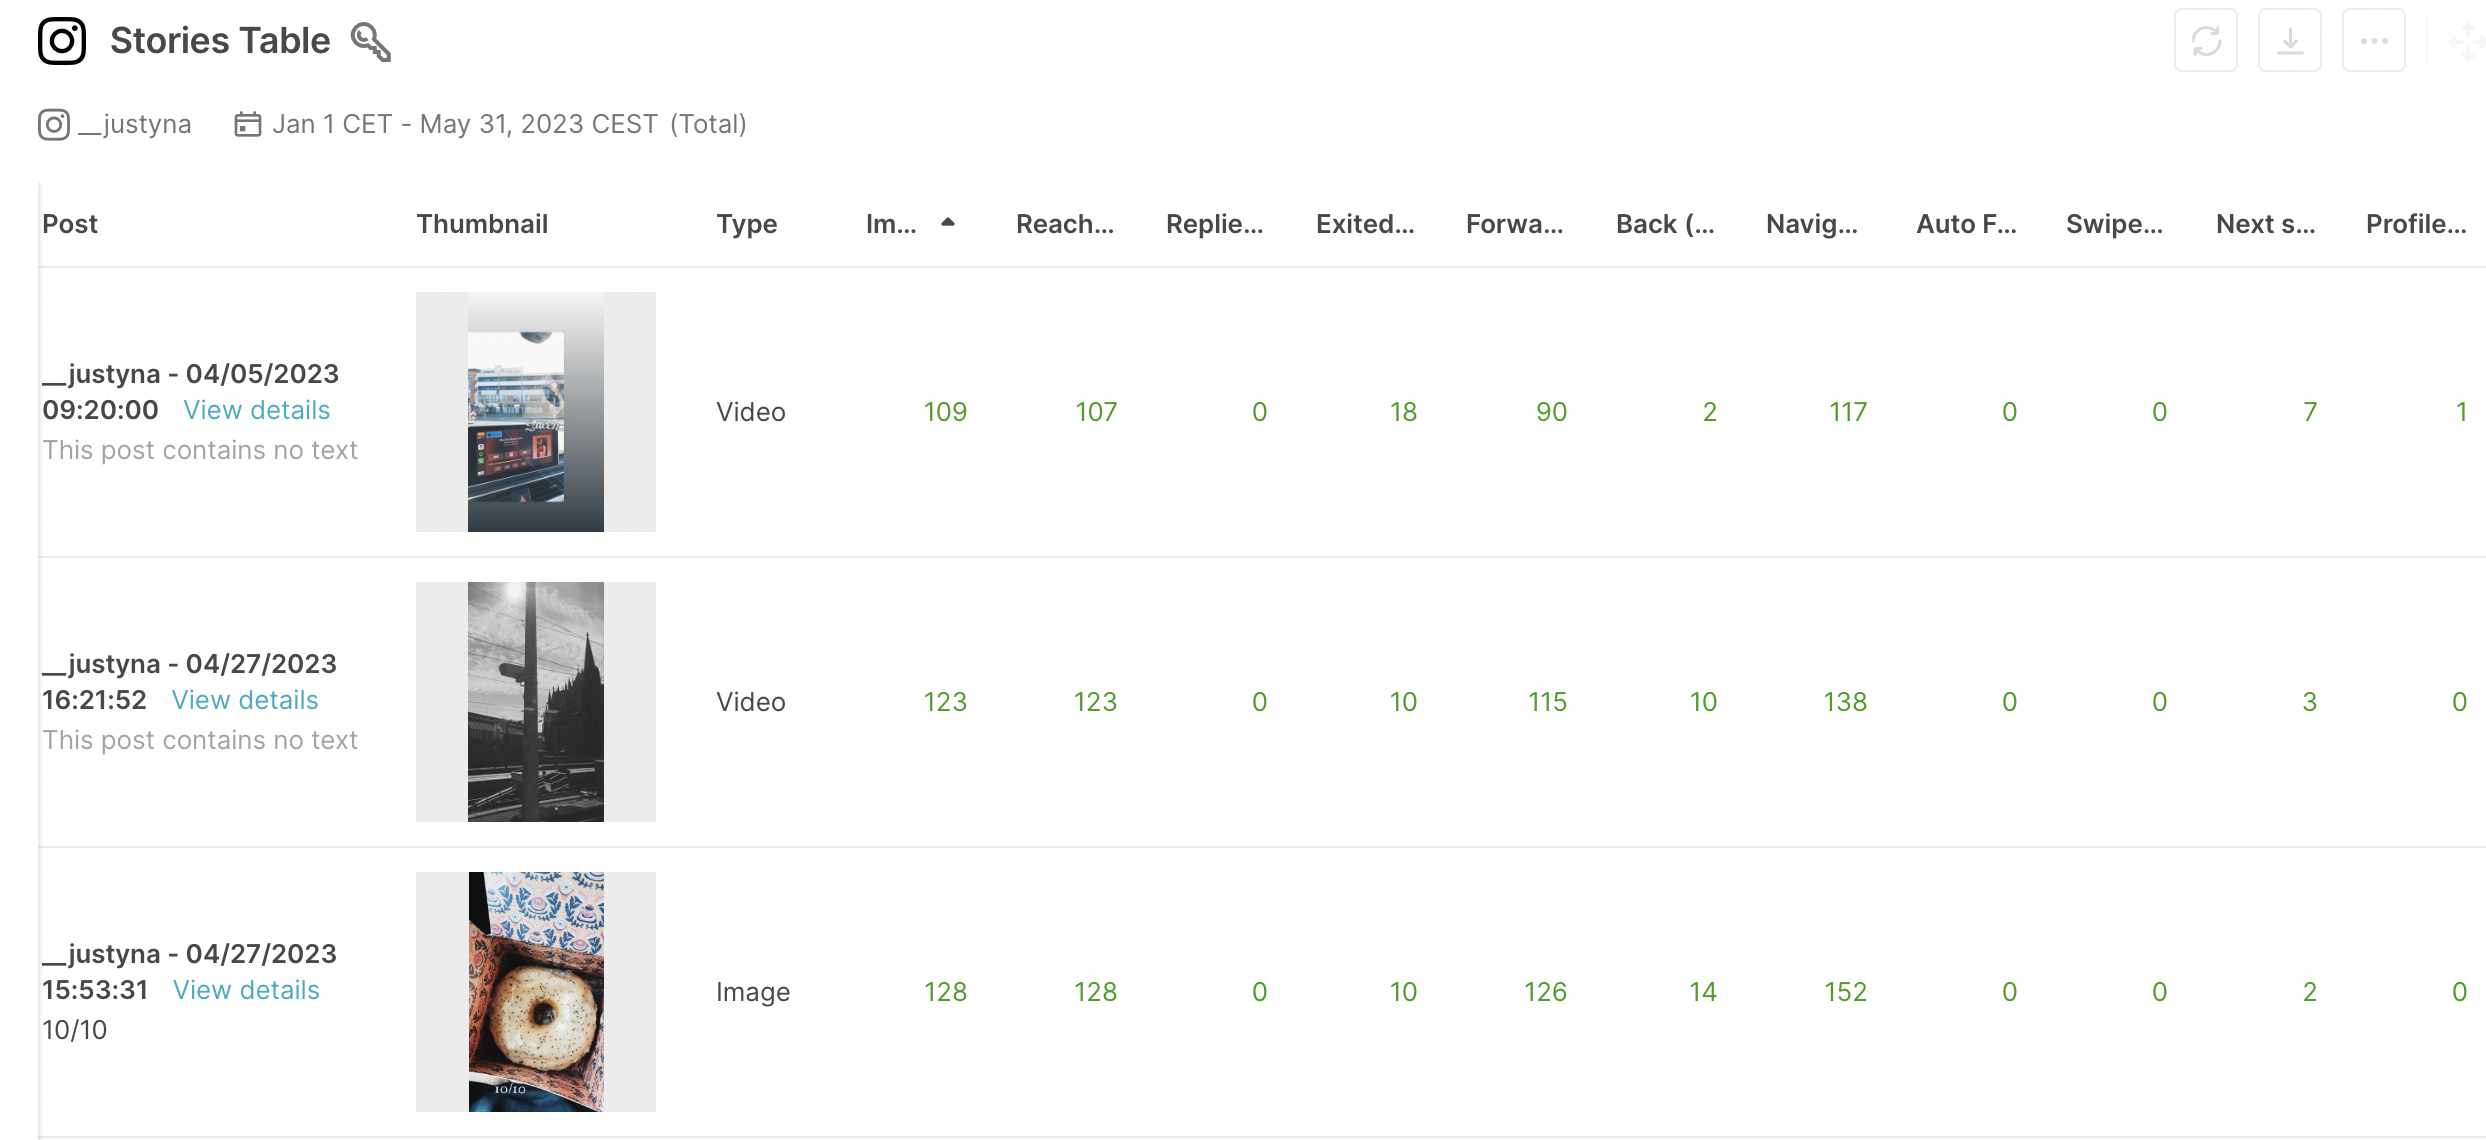Sort by the Type column header
This screenshot has width=2486, height=1140.
[x=746, y=224]
